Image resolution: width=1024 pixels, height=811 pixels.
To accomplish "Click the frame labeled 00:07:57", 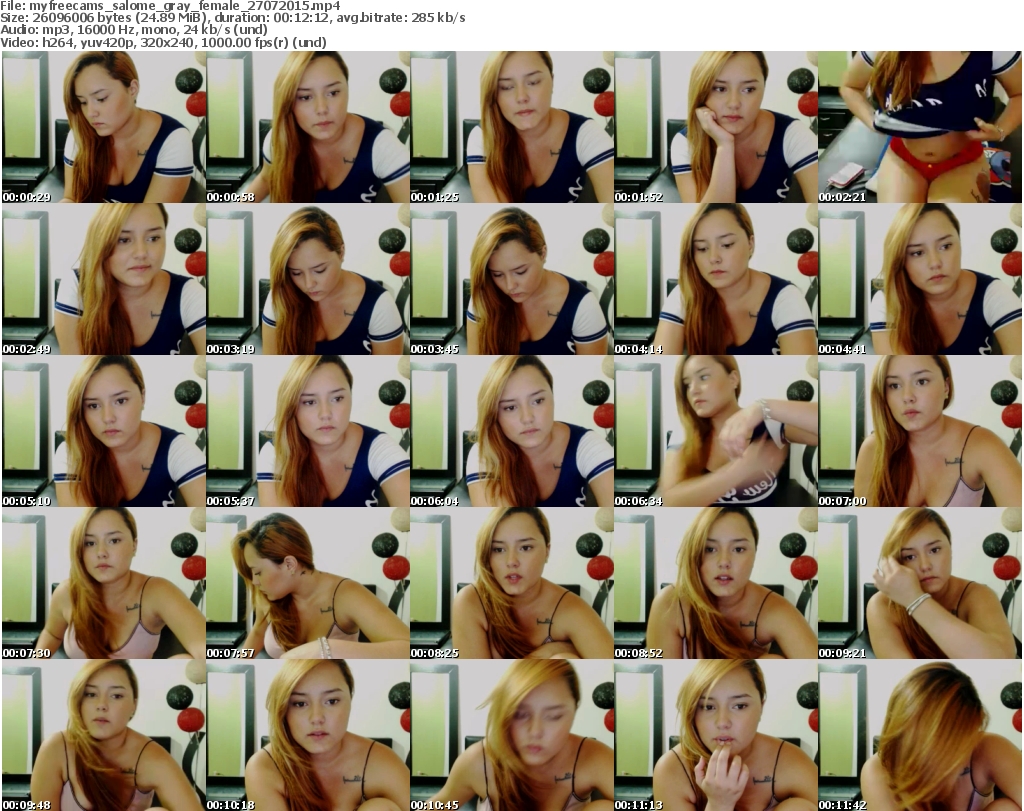I will [x=308, y=583].
